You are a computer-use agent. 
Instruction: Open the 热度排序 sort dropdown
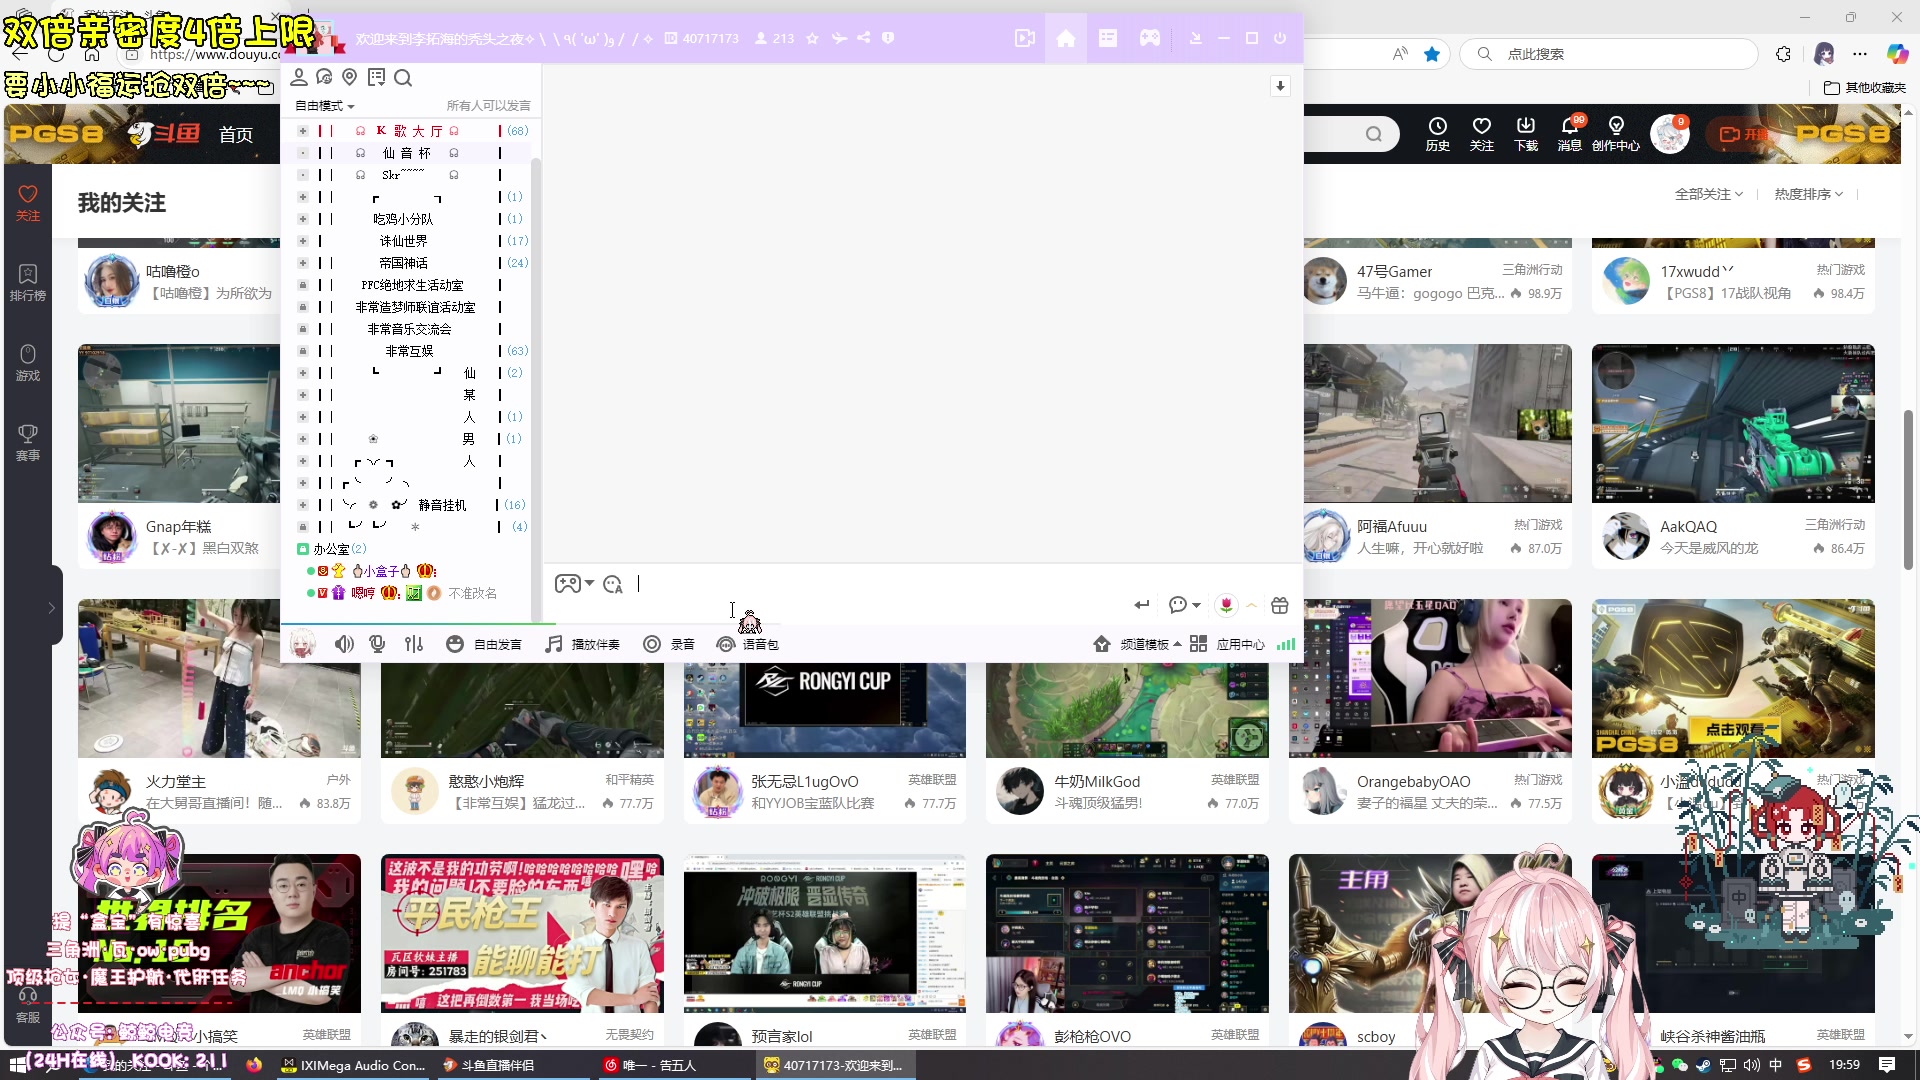click(1809, 194)
